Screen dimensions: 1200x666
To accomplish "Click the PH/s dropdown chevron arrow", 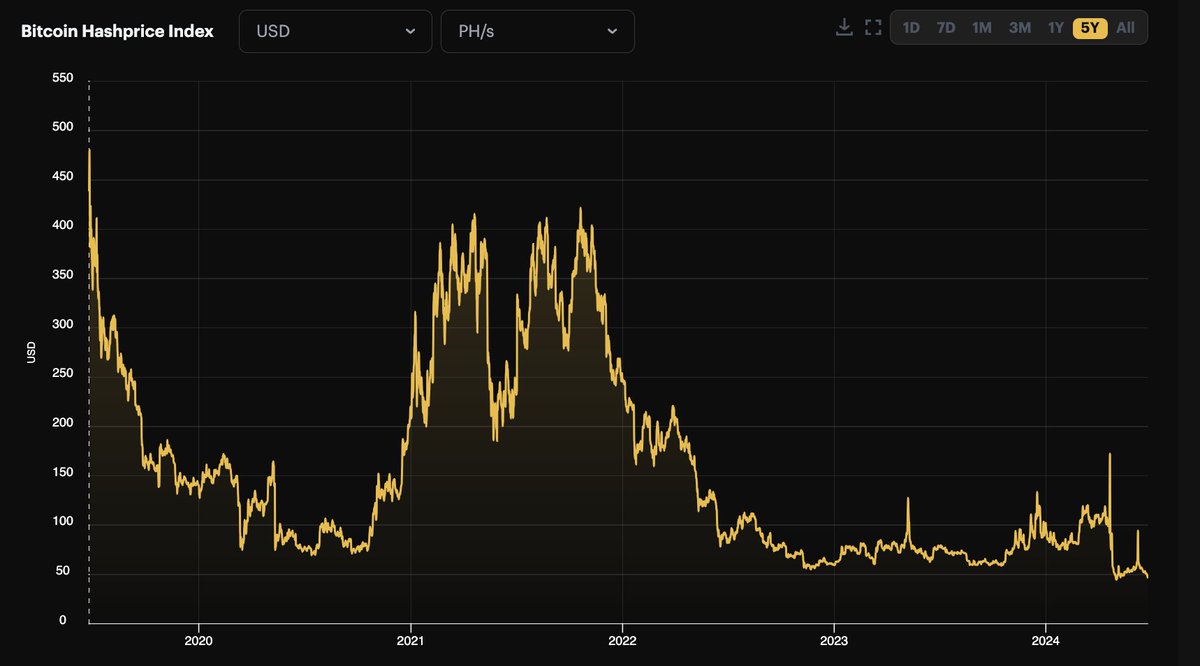I will pyautogui.click(x=614, y=31).
